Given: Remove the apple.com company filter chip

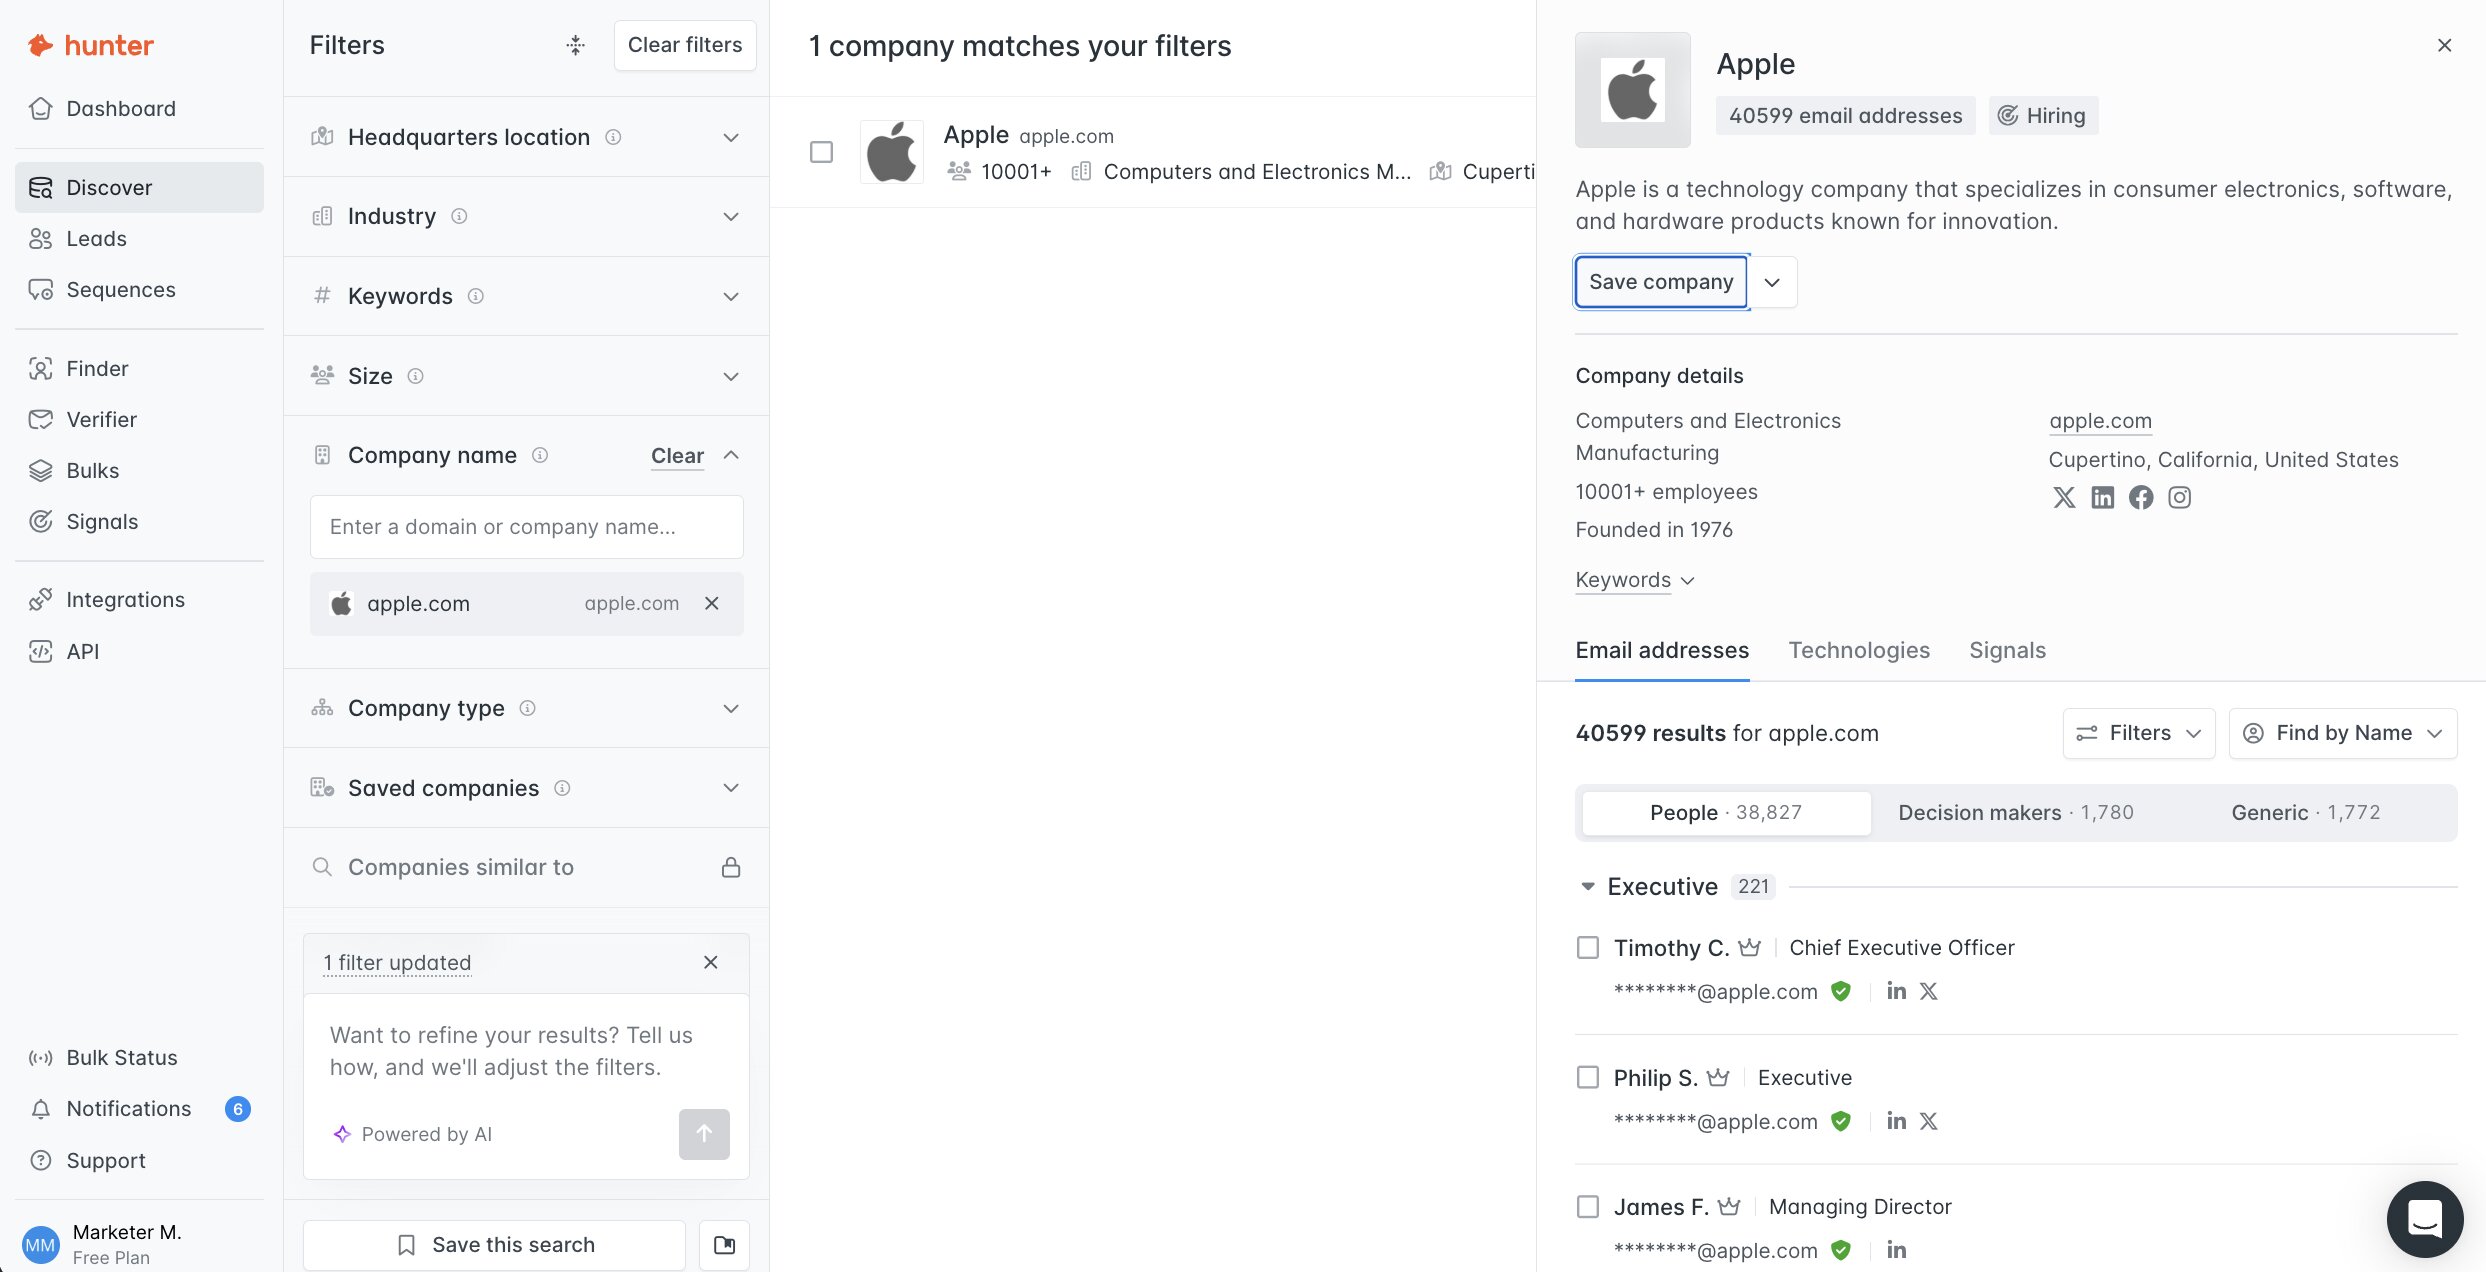Looking at the screenshot, I should (x=712, y=603).
